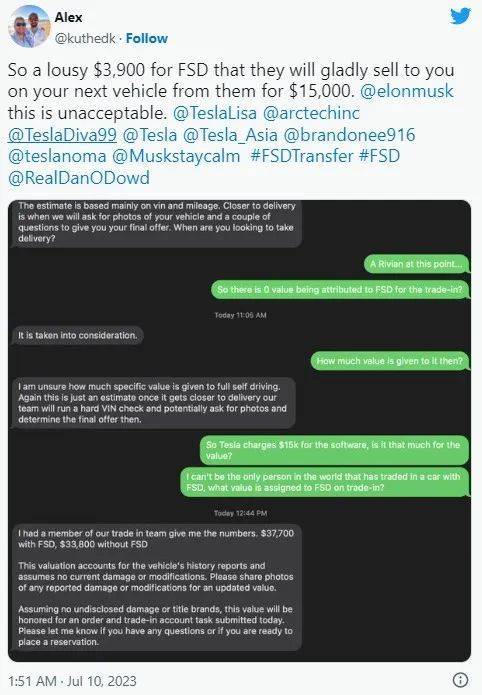Browse the #FSDTransfer hashtag
482x695 pixels.
click(x=302, y=156)
